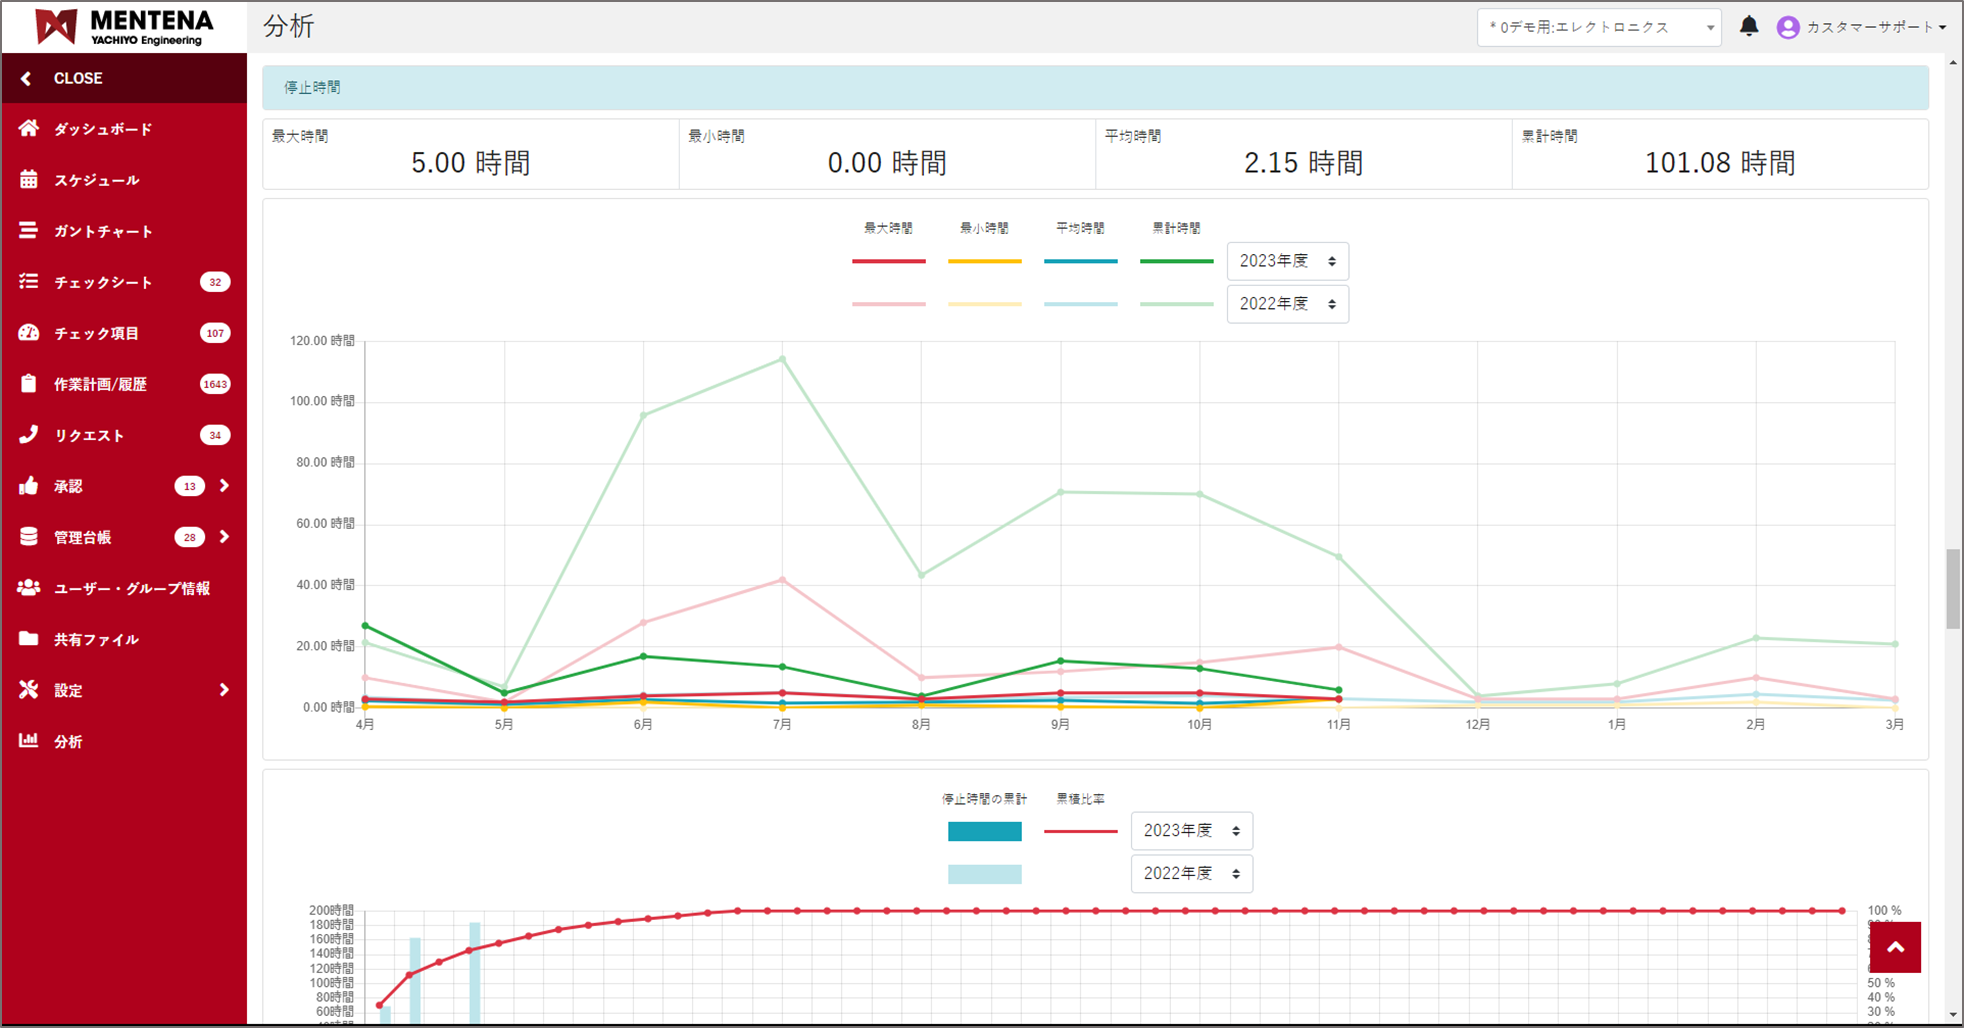Open the 2022年度 dropdown in cumulative chart

tap(1191, 874)
